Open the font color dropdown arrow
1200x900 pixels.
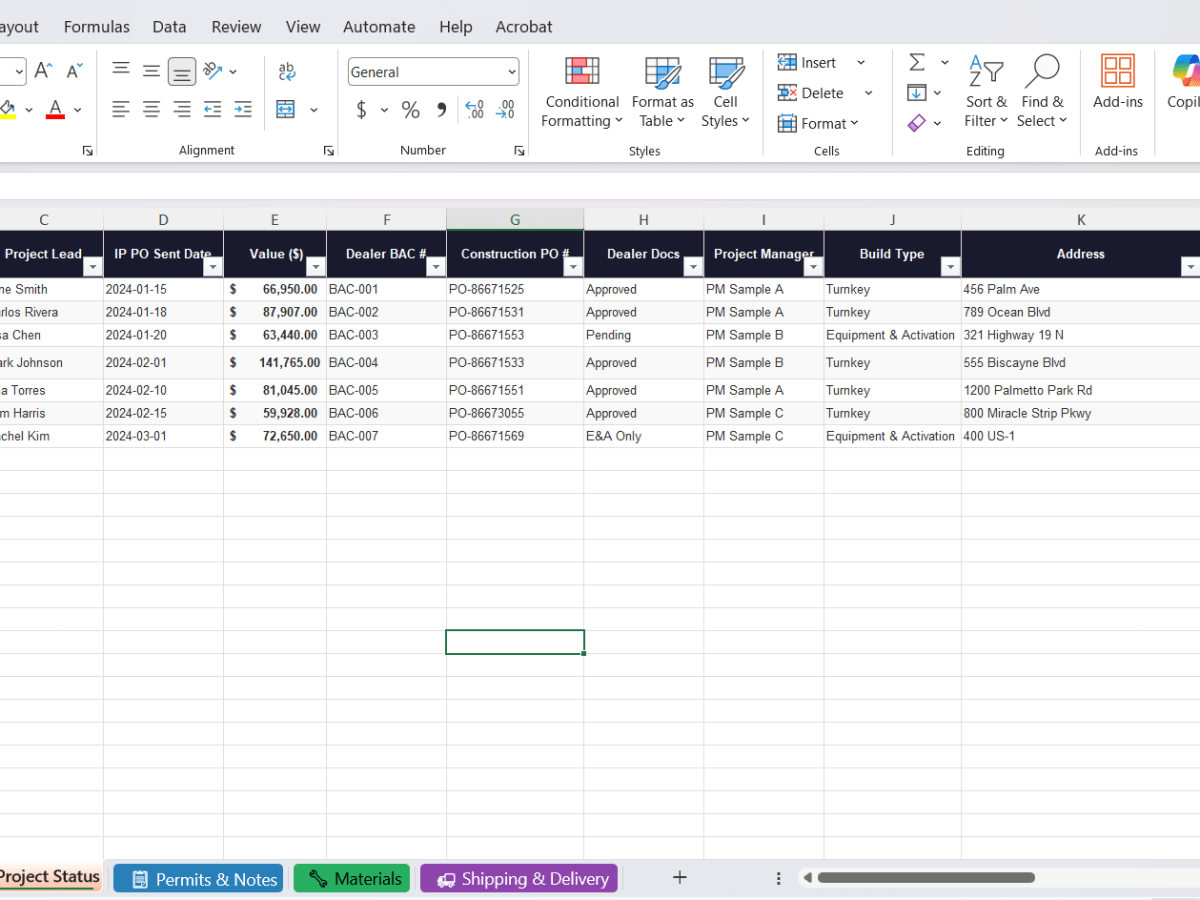(77, 110)
